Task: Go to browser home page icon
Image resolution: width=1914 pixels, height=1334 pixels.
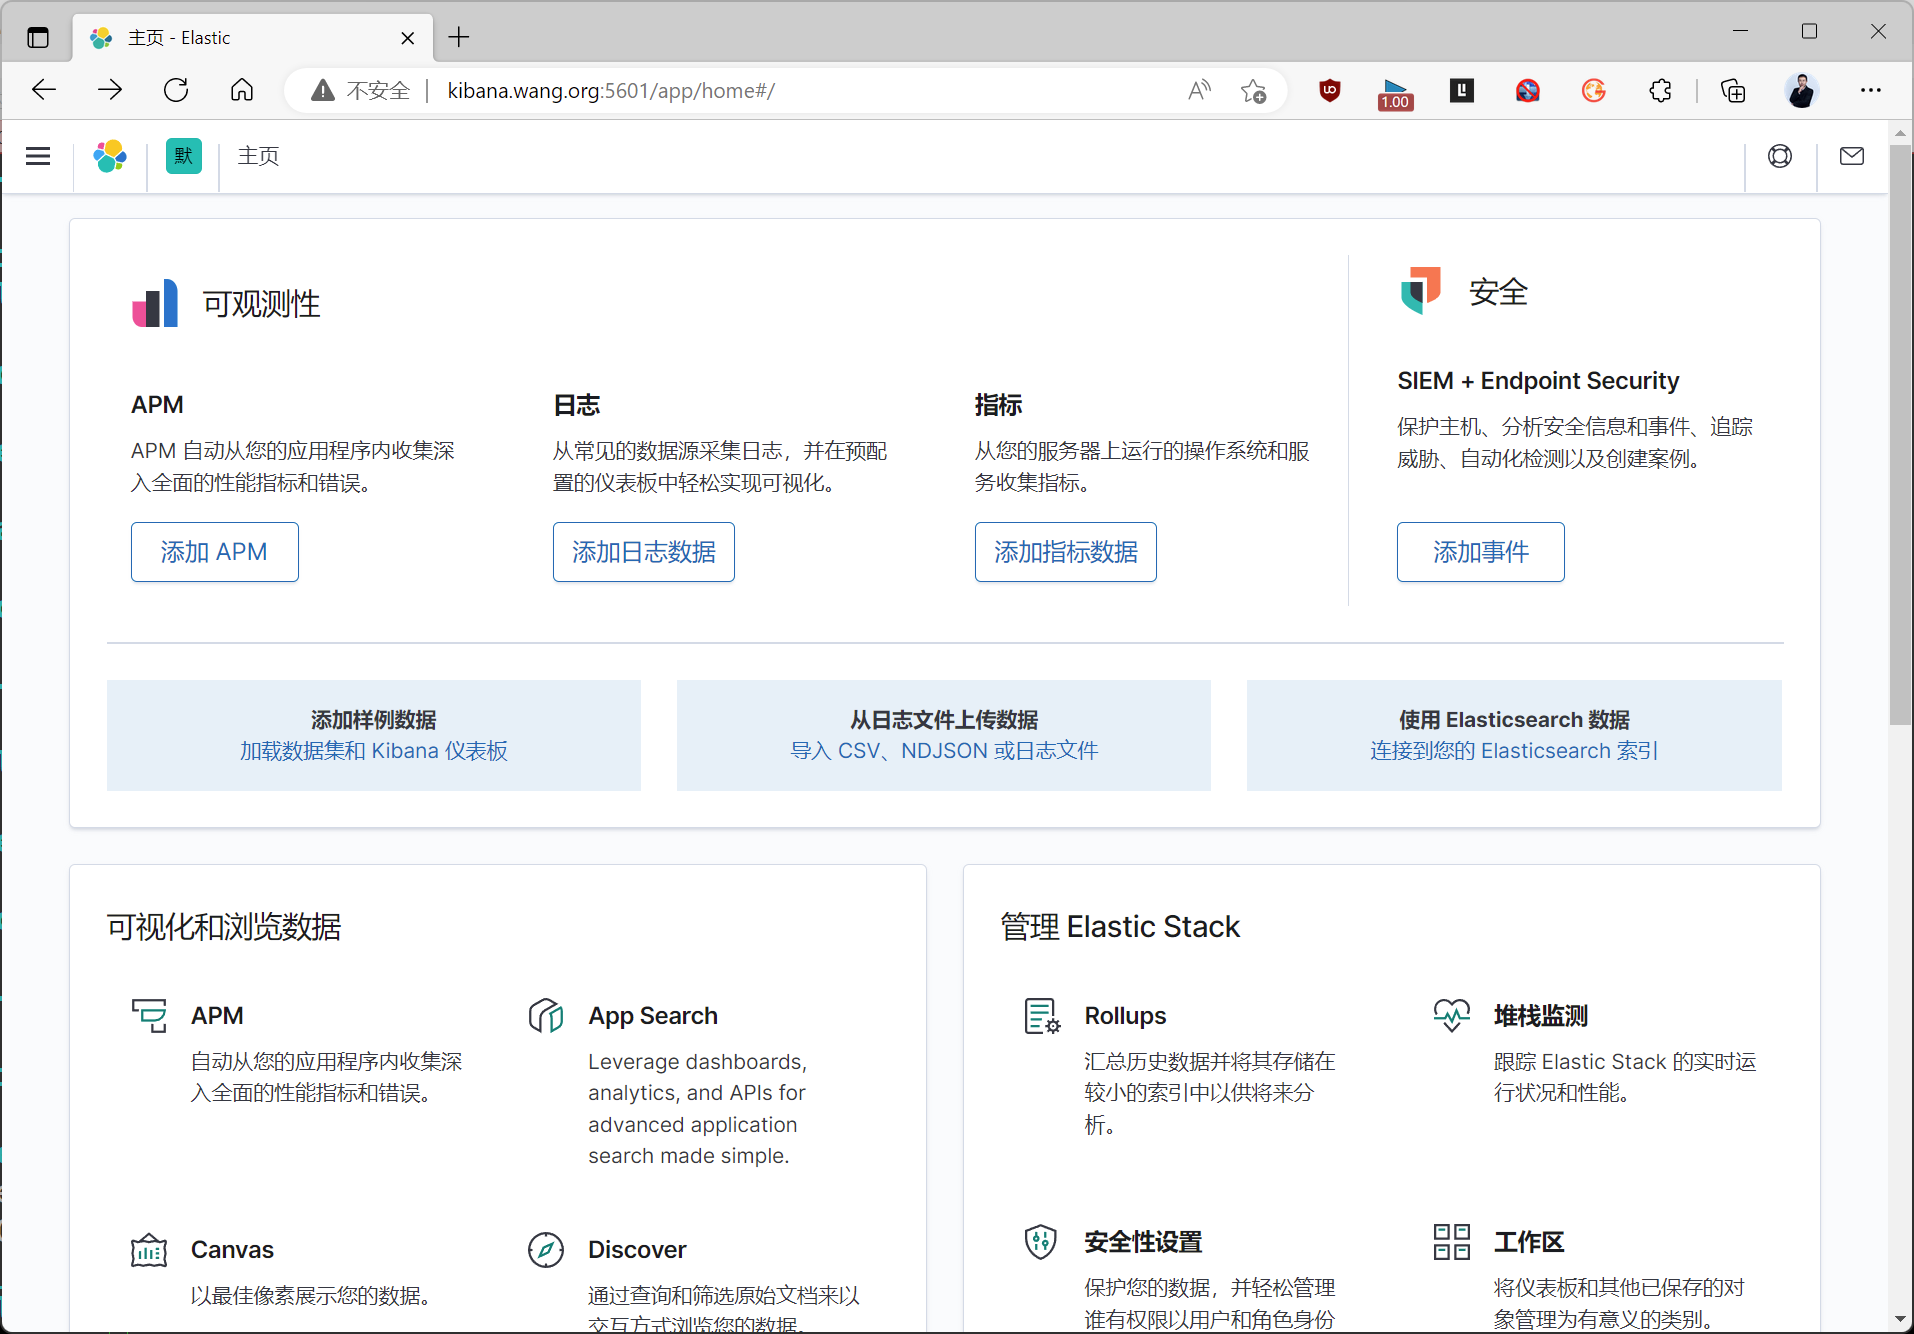Action: click(242, 90)
